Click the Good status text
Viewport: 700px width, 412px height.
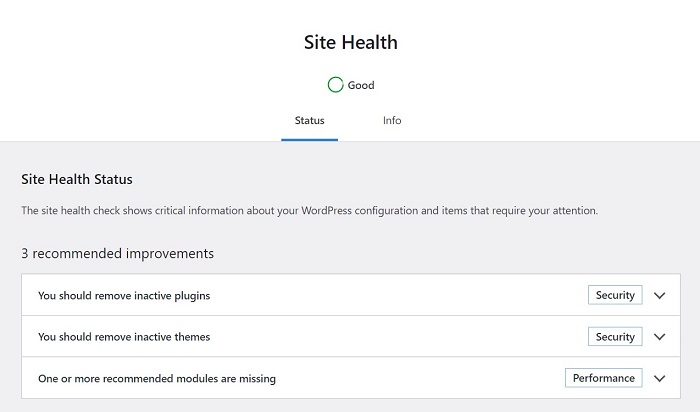click(361, 85)
